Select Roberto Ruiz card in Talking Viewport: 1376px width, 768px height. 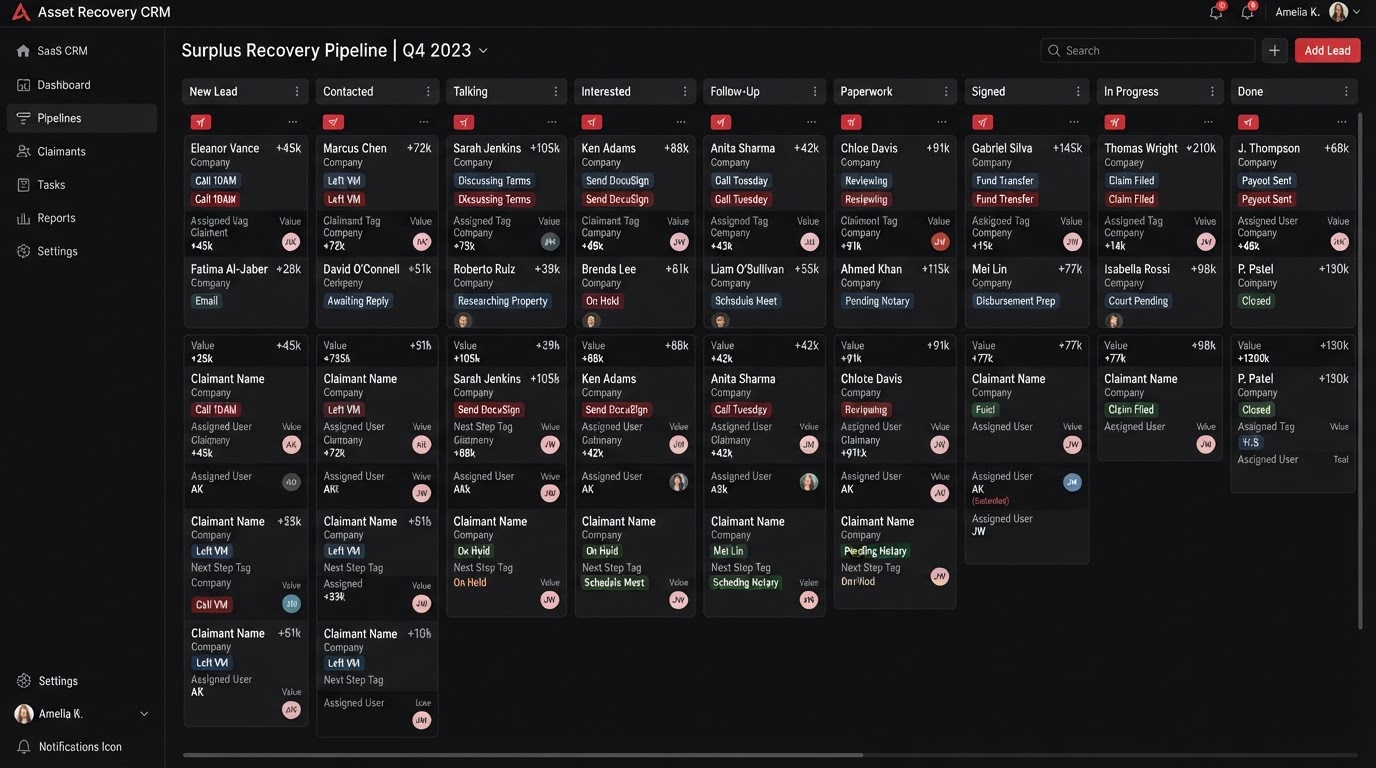click(506, 293)
